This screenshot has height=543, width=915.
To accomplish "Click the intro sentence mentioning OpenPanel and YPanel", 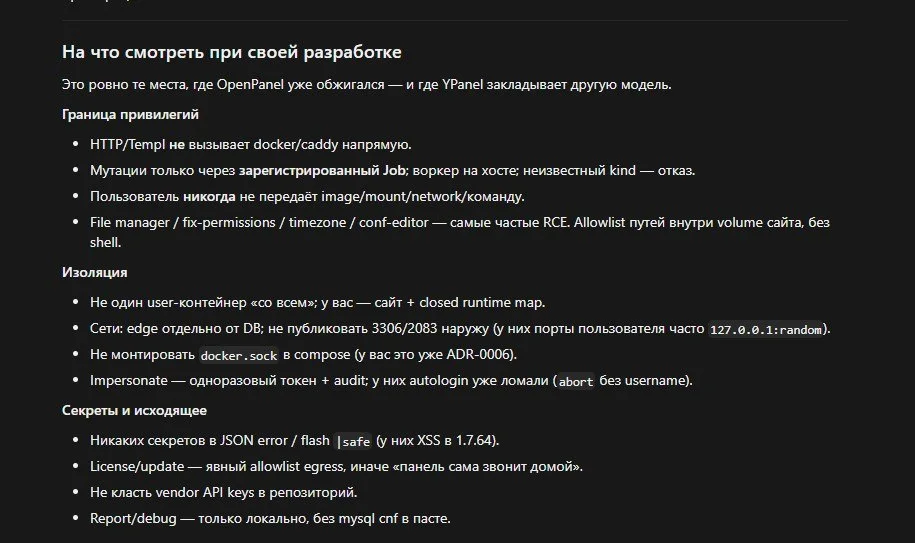I will (366, 85).
